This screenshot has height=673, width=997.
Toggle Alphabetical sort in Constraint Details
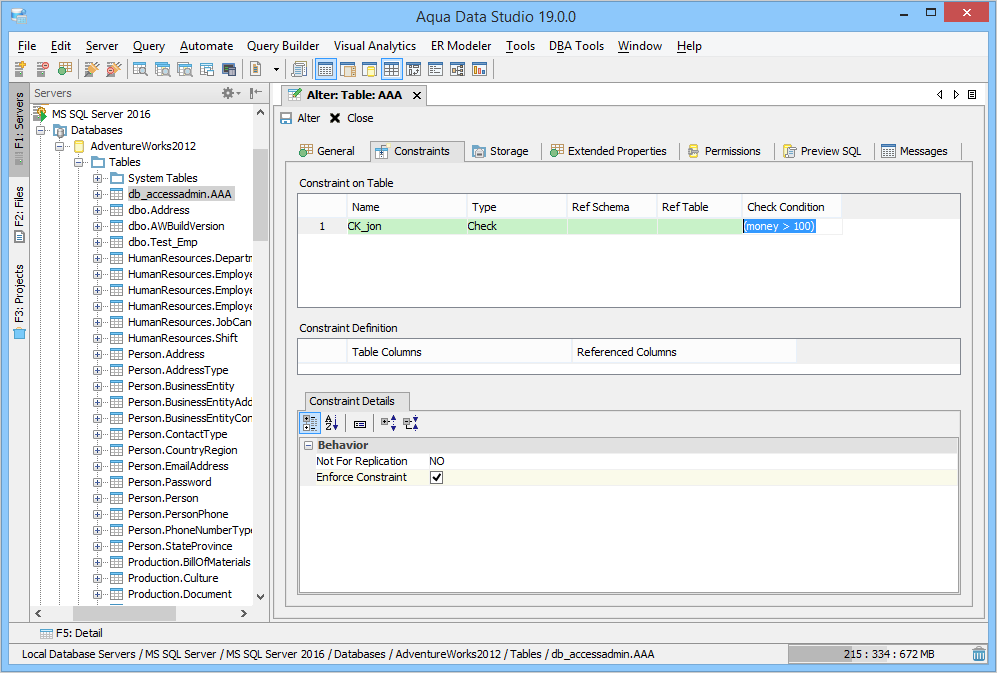[x=331, y=423]
